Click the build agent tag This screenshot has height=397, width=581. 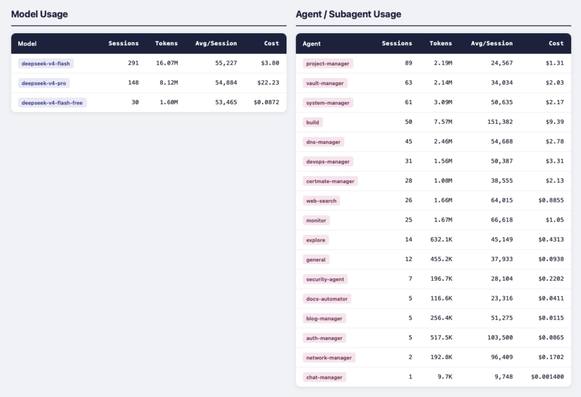313,122
